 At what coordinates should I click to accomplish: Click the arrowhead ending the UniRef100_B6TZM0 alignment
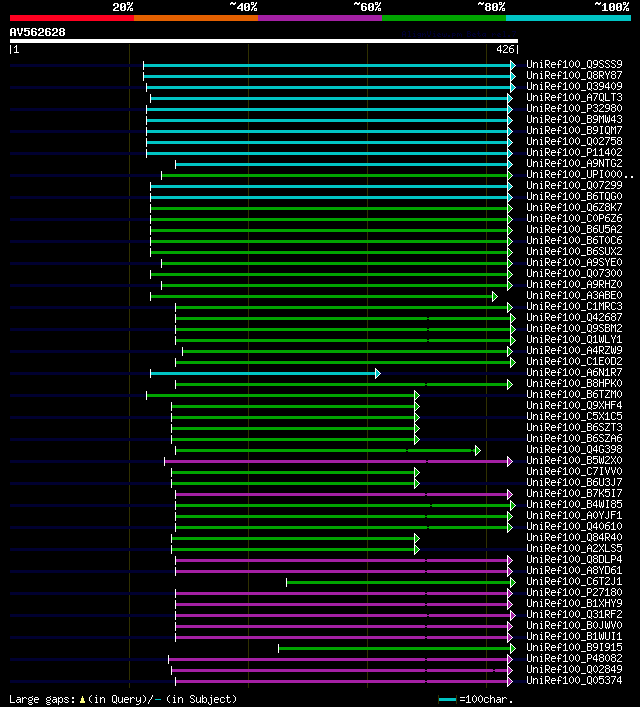pyautogui.click(x=417, y=395)
